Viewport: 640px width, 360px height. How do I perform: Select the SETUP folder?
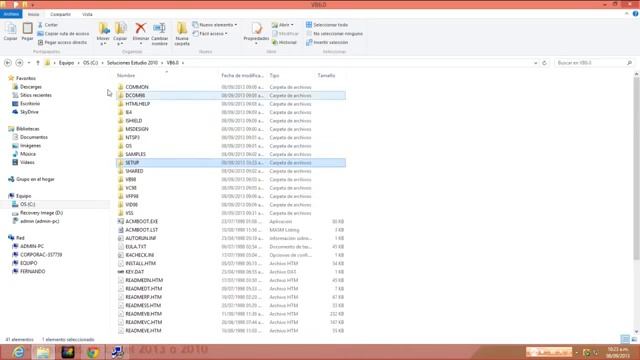[231, 162]
